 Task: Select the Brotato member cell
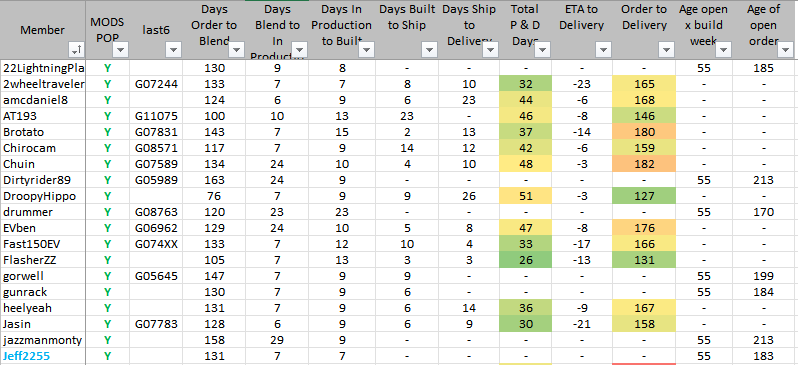(x=43, y=132)
